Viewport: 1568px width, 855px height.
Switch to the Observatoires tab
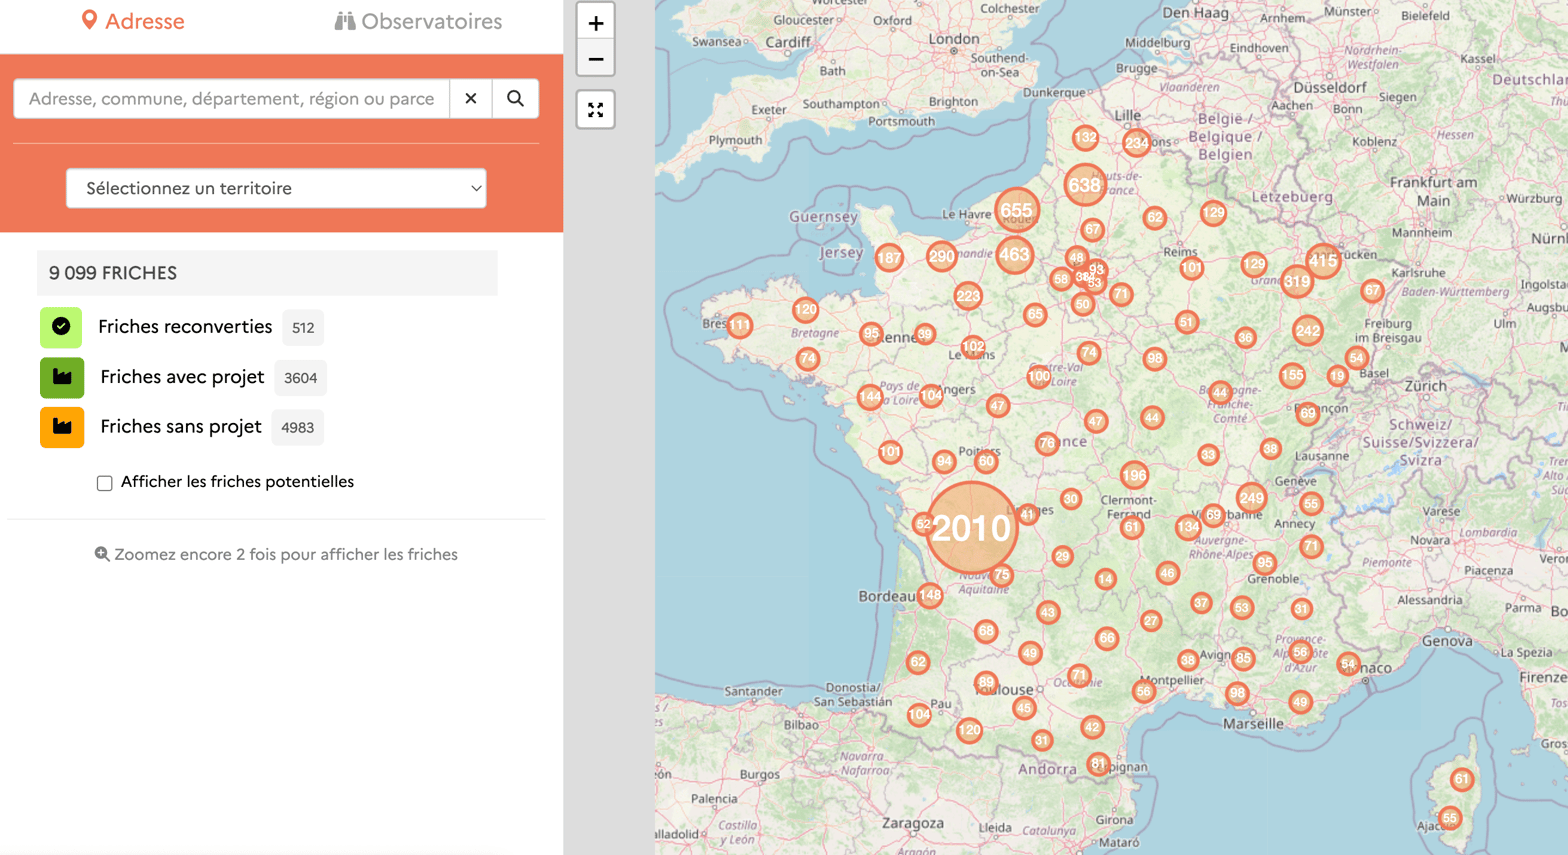[x=418, y=21]
